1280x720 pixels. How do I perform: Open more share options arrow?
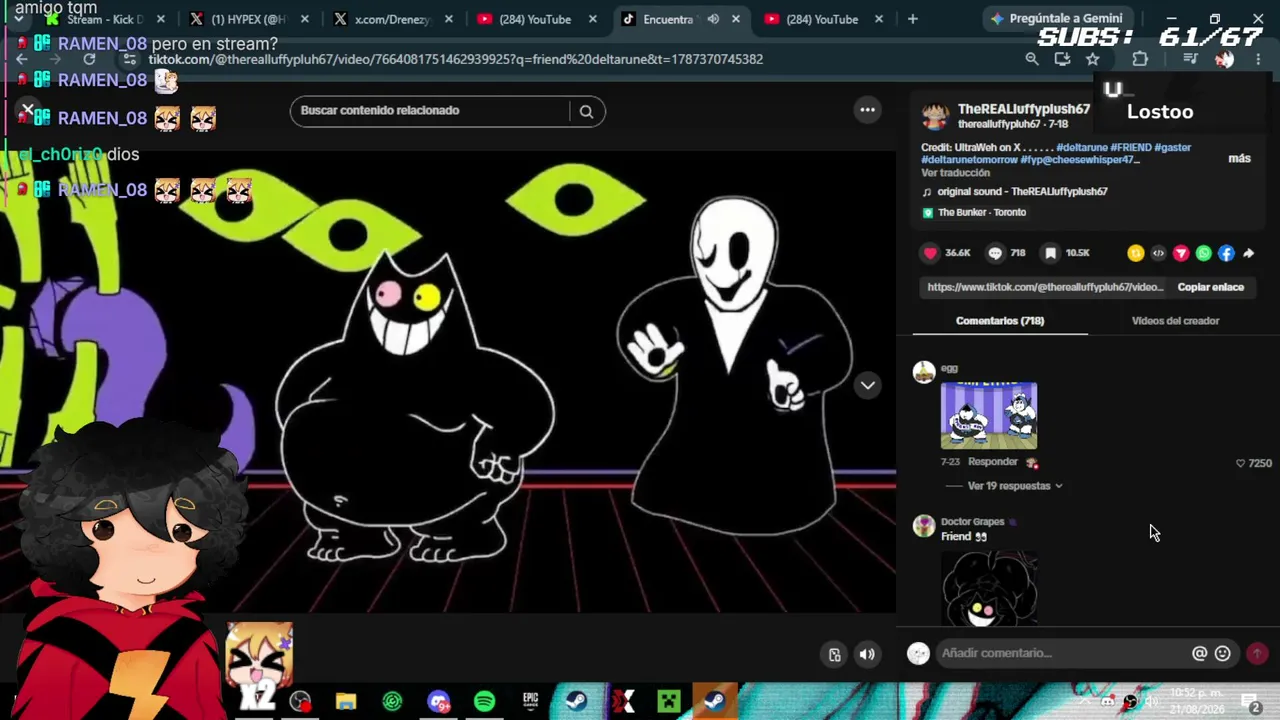[1249, 253]
